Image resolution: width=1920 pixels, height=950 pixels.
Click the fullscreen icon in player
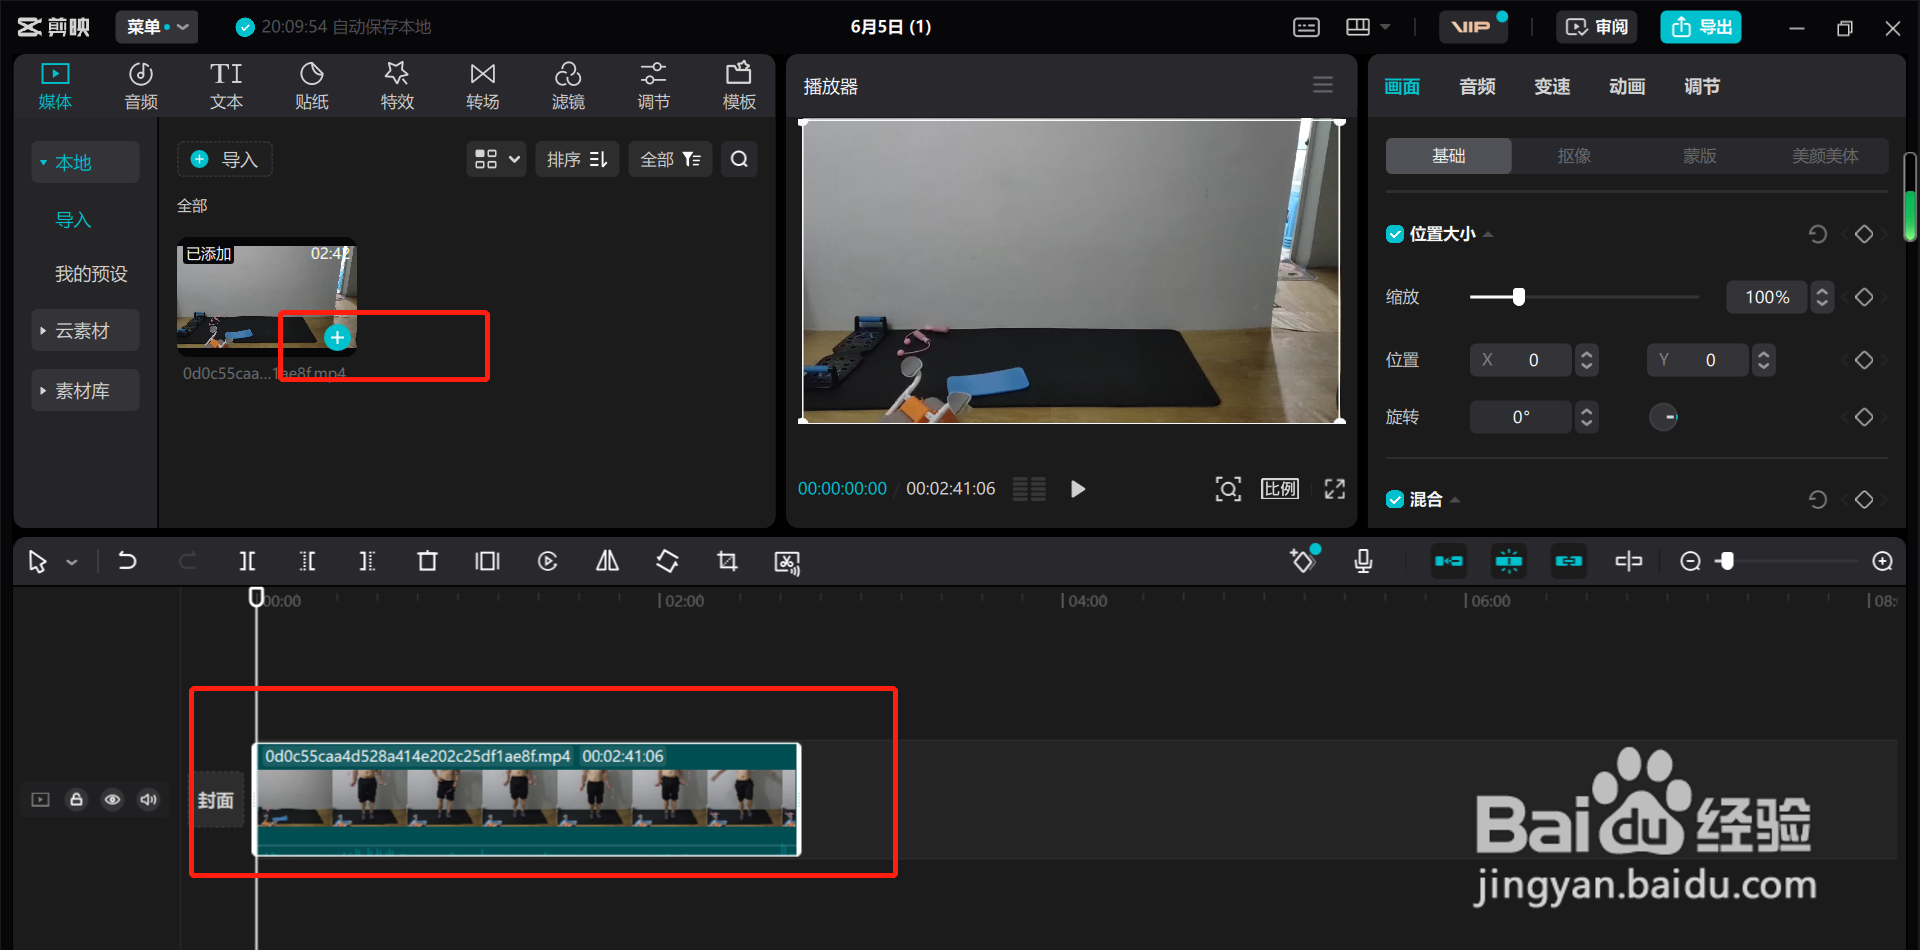(1335, 489)
